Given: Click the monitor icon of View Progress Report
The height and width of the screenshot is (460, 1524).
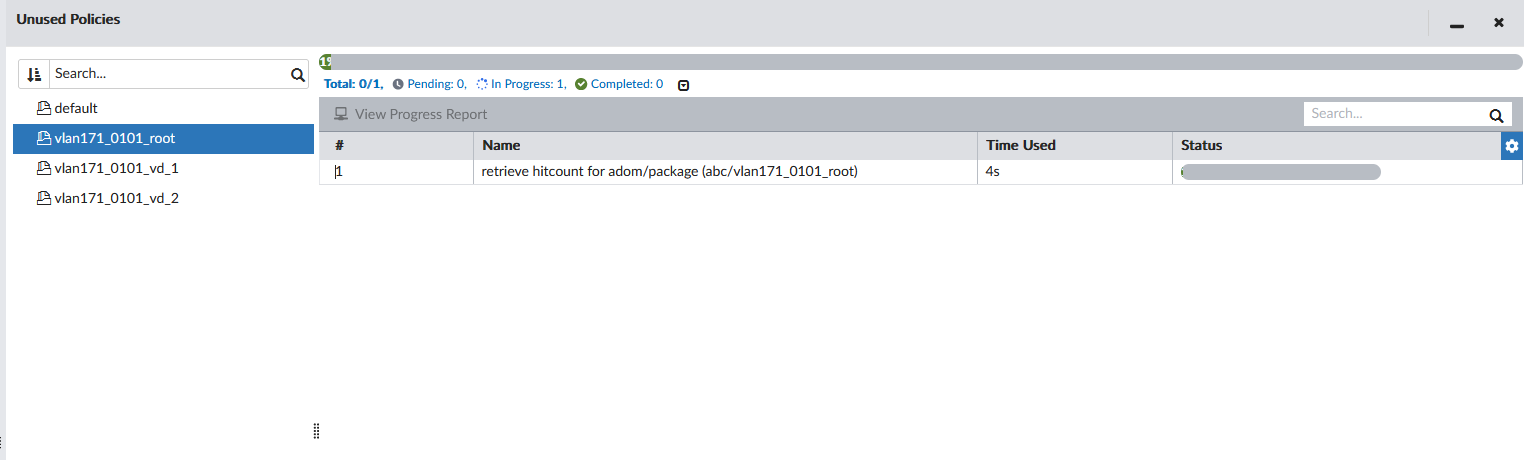Looking at the screenshot, I should tap(341, 114).
